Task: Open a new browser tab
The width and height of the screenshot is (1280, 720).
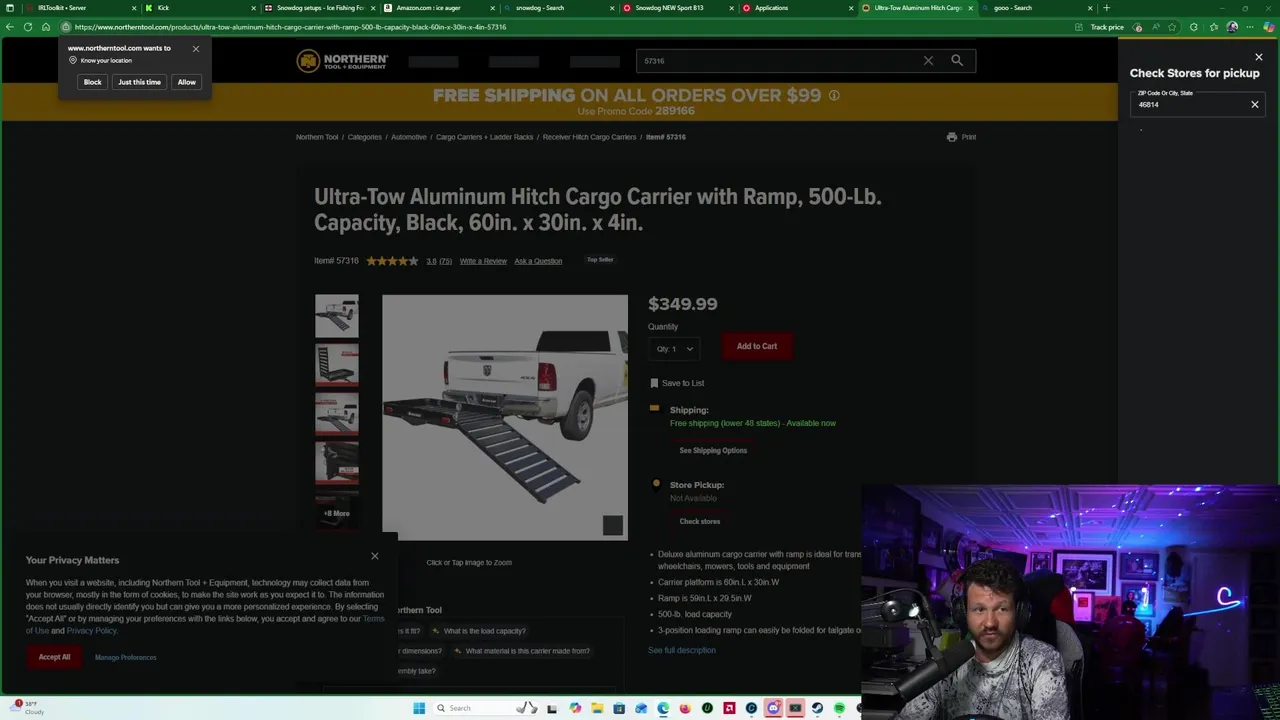Action: click(x=1106, y=8)
